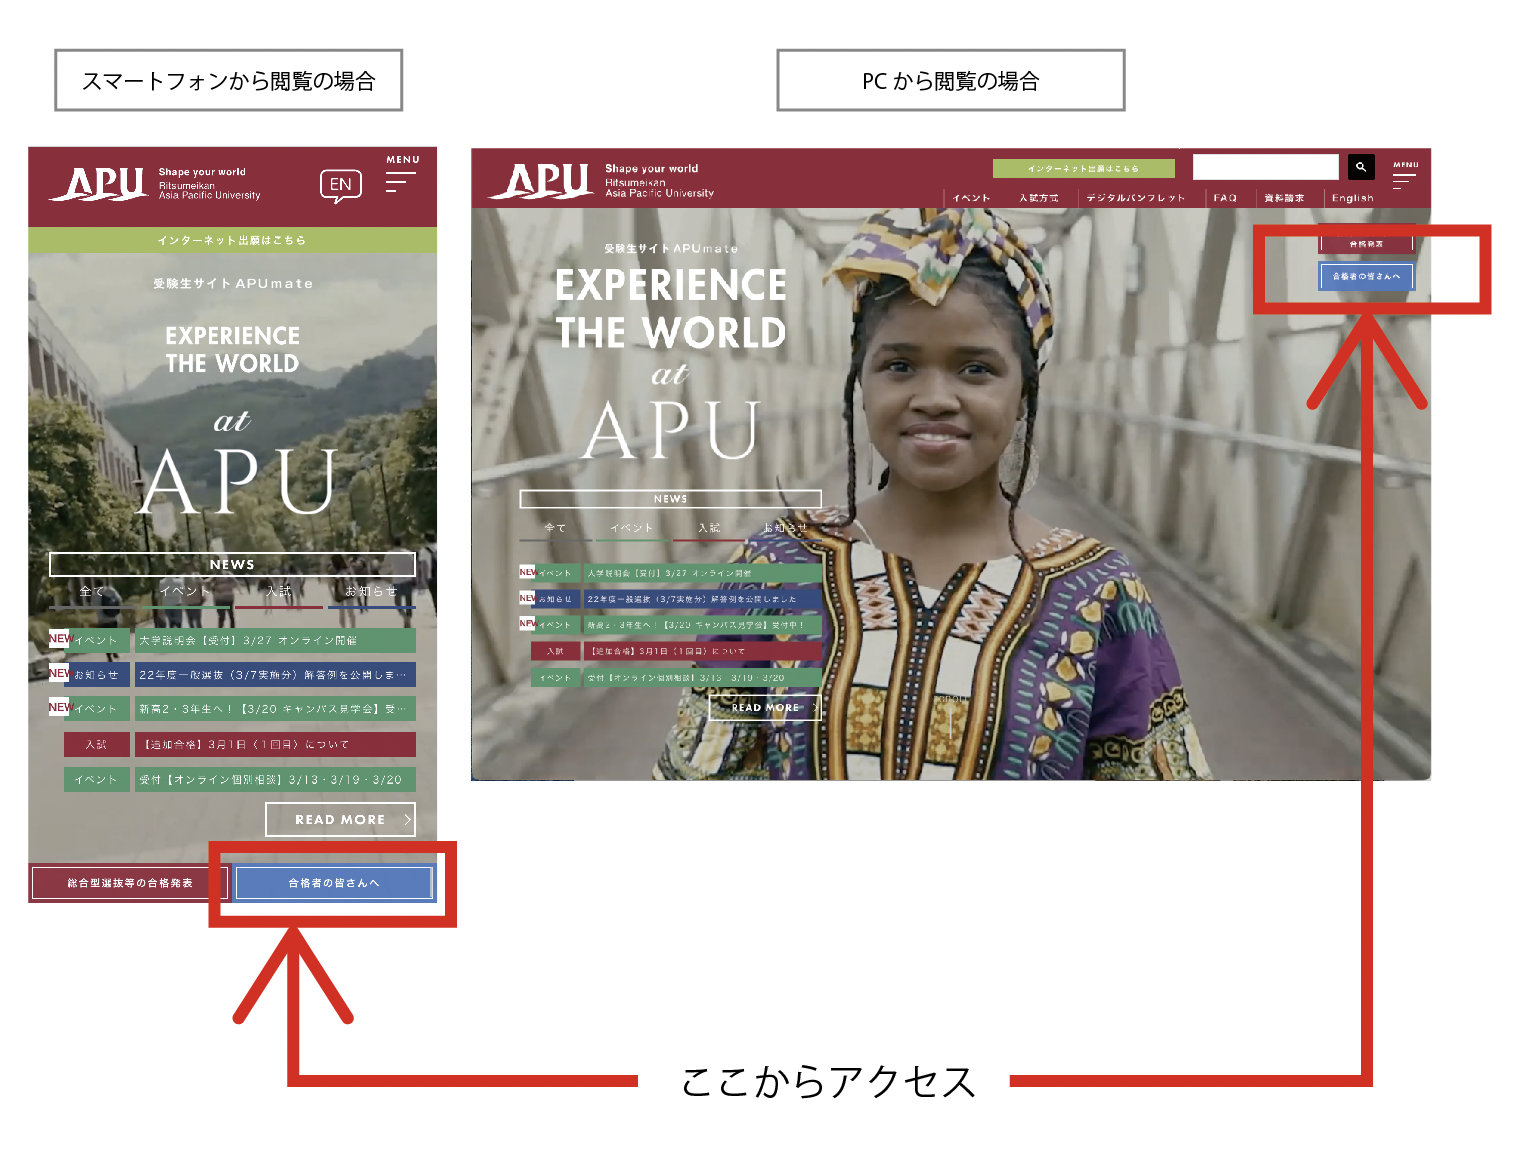Open the 【追加合格】3月1日 news item

pyautogui.click(x=245, y=744)
